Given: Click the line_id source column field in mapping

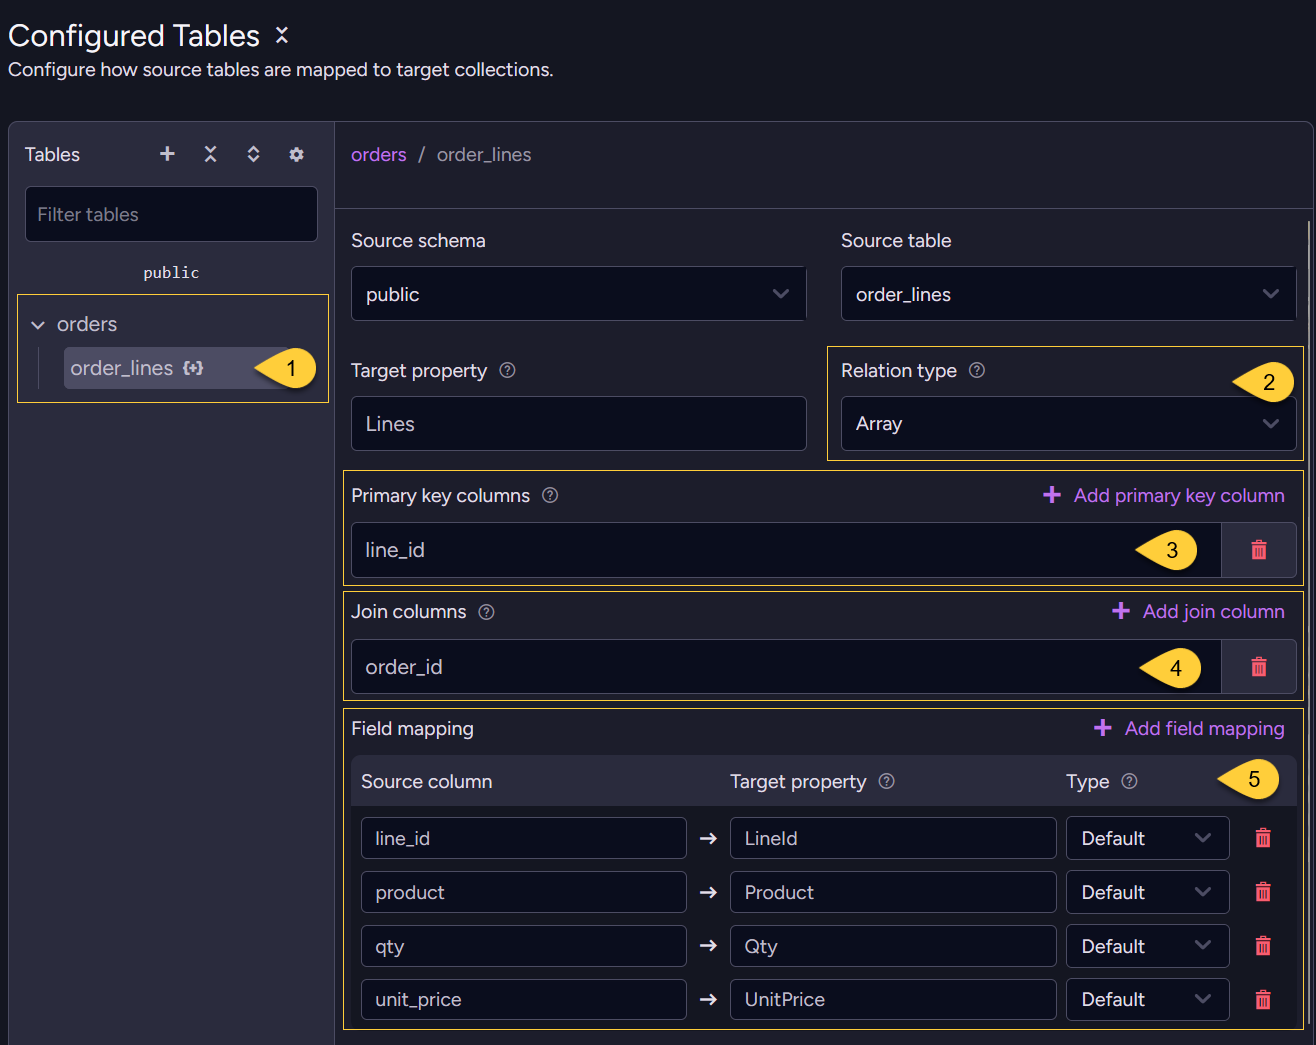Looking at the screenshot, I should [524, 838].
